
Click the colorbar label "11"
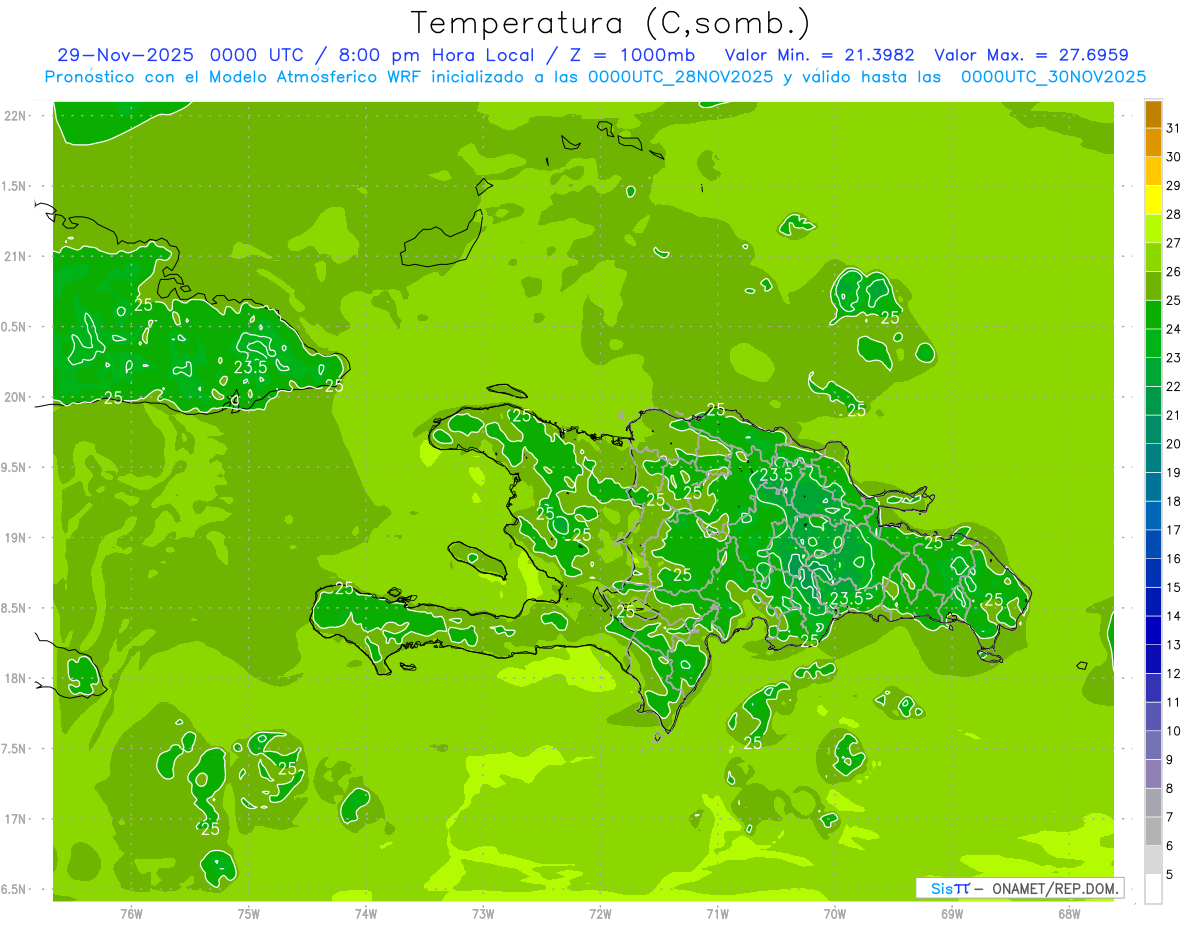pos(1174,702)
